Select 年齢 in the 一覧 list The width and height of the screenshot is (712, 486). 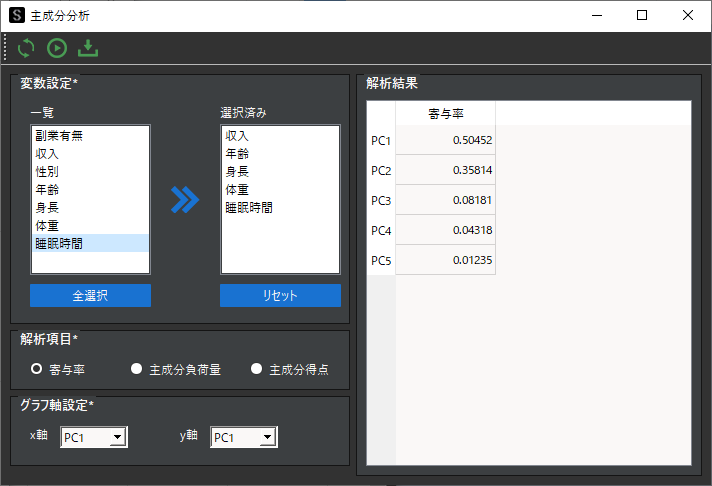pos(90,189)
